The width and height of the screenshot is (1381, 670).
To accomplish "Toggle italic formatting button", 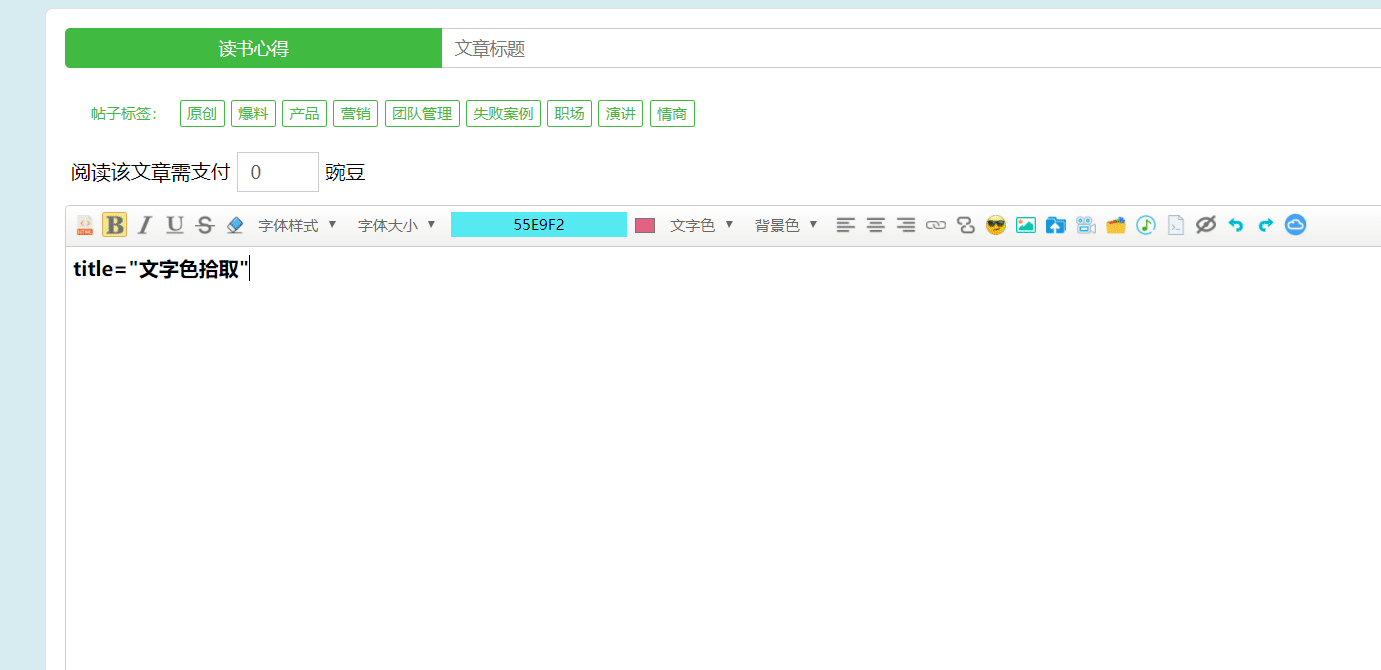I will [x=144, y=225].
